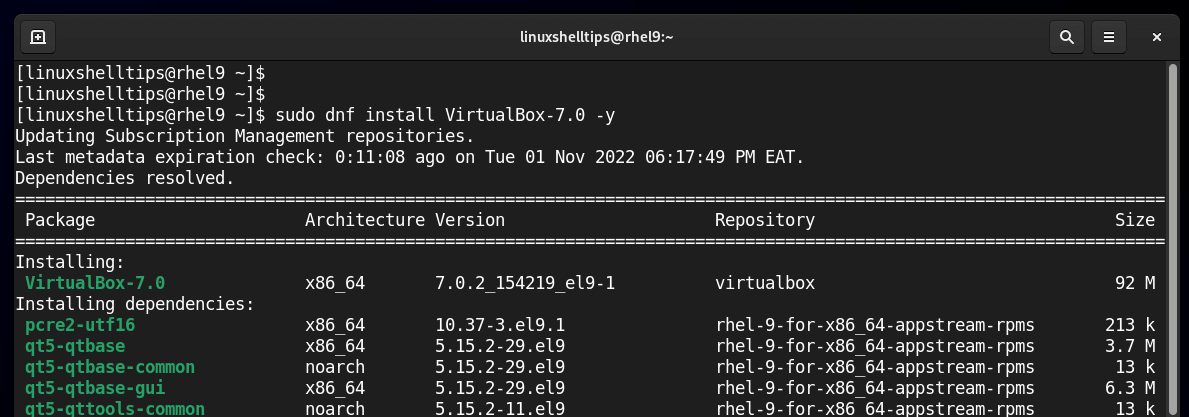Click the green VirtualBox-7.0 package name
Image resolution: width=1189 pixels, height=417 pixels.
coord(95,283)
